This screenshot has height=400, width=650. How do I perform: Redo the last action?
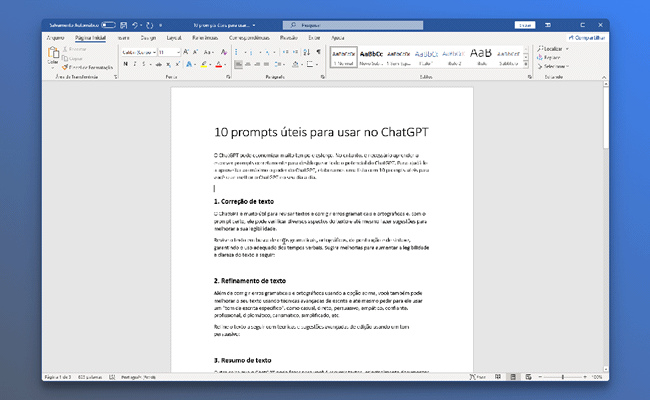[x=150, y=25]
